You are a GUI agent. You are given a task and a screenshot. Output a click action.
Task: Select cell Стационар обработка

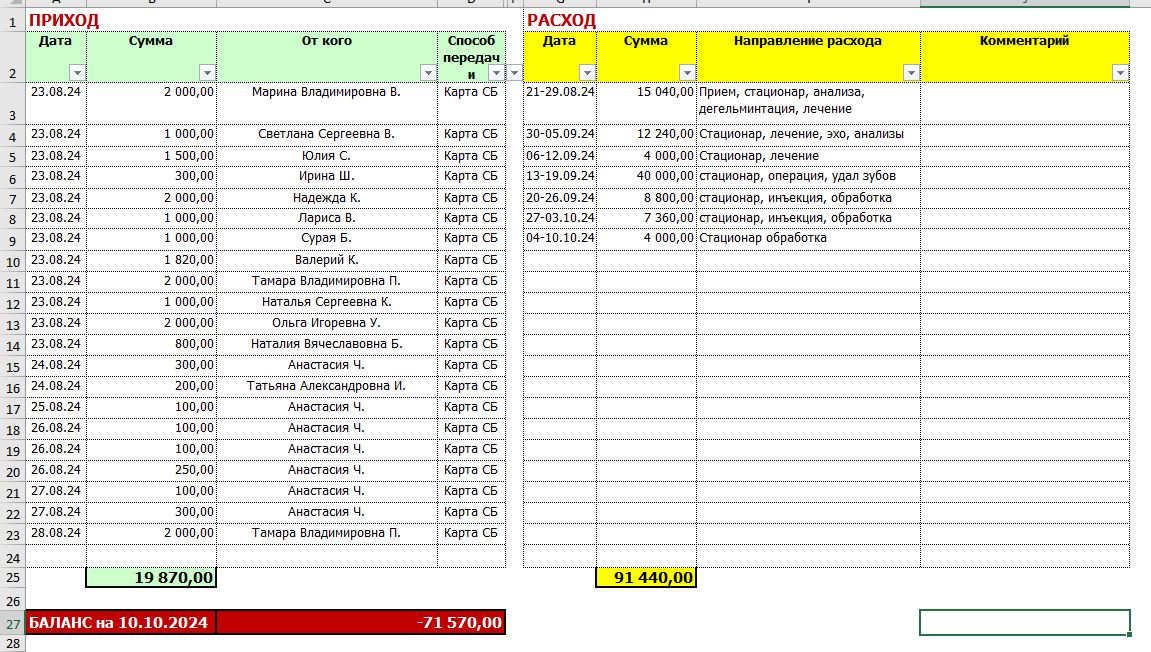pos(808,238)
